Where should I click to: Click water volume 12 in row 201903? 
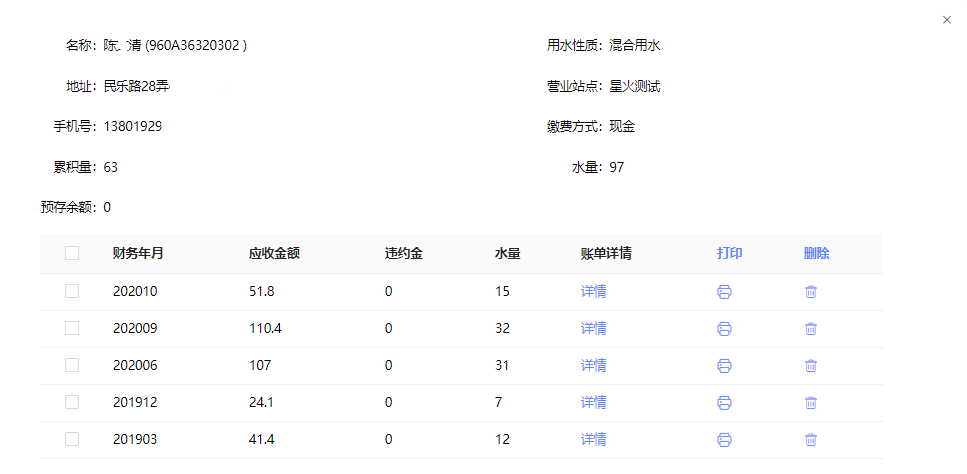pos(502,439)
